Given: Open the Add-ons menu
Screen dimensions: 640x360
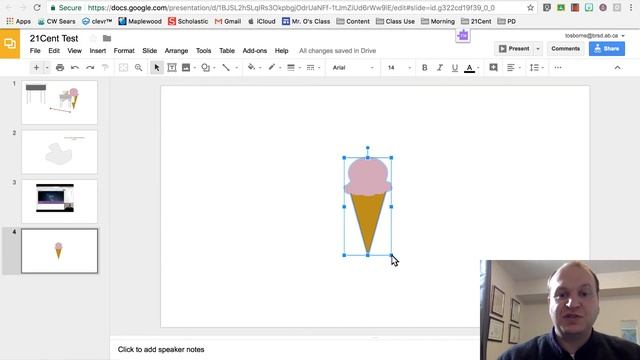Looking at the screenshot, I should (x=255, y=51).
